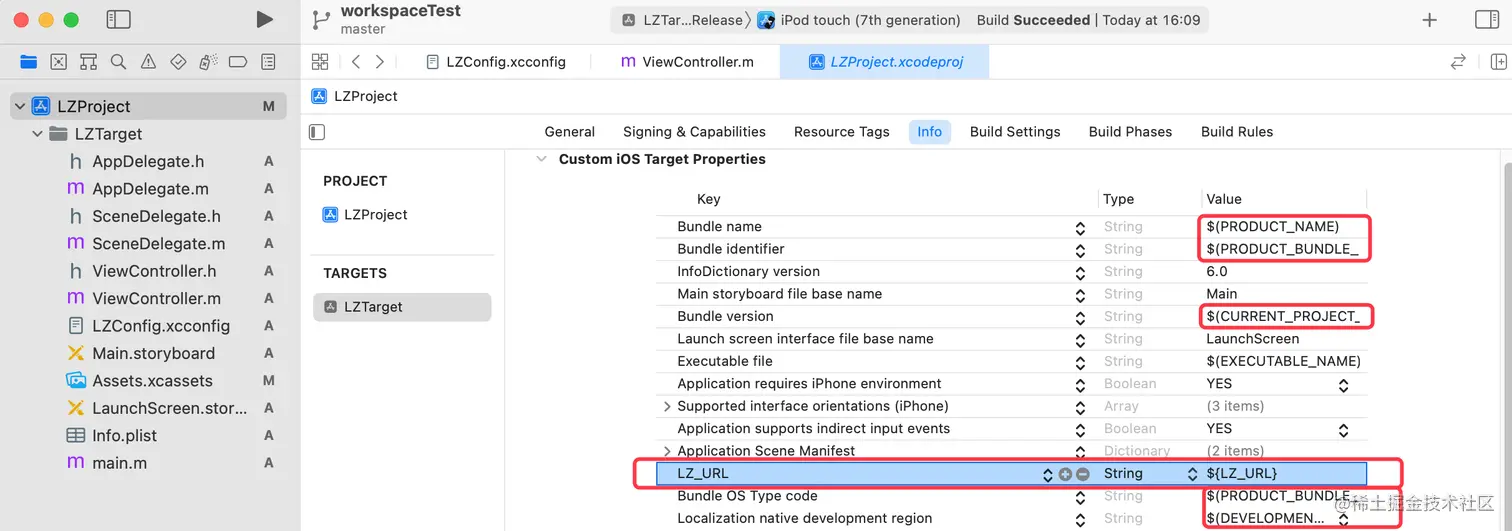Screen dimensions: 1512x531
Task: Select the Info tab
Action: pos(930,132)
